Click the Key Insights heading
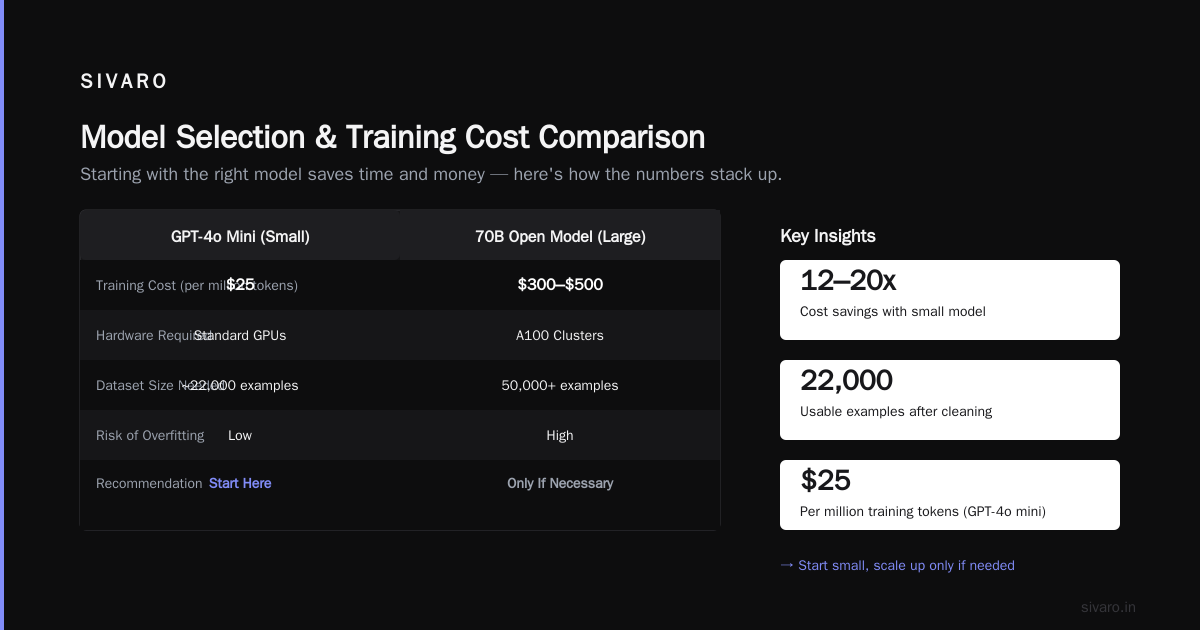The image size is (1200, 630). [828, 236]
